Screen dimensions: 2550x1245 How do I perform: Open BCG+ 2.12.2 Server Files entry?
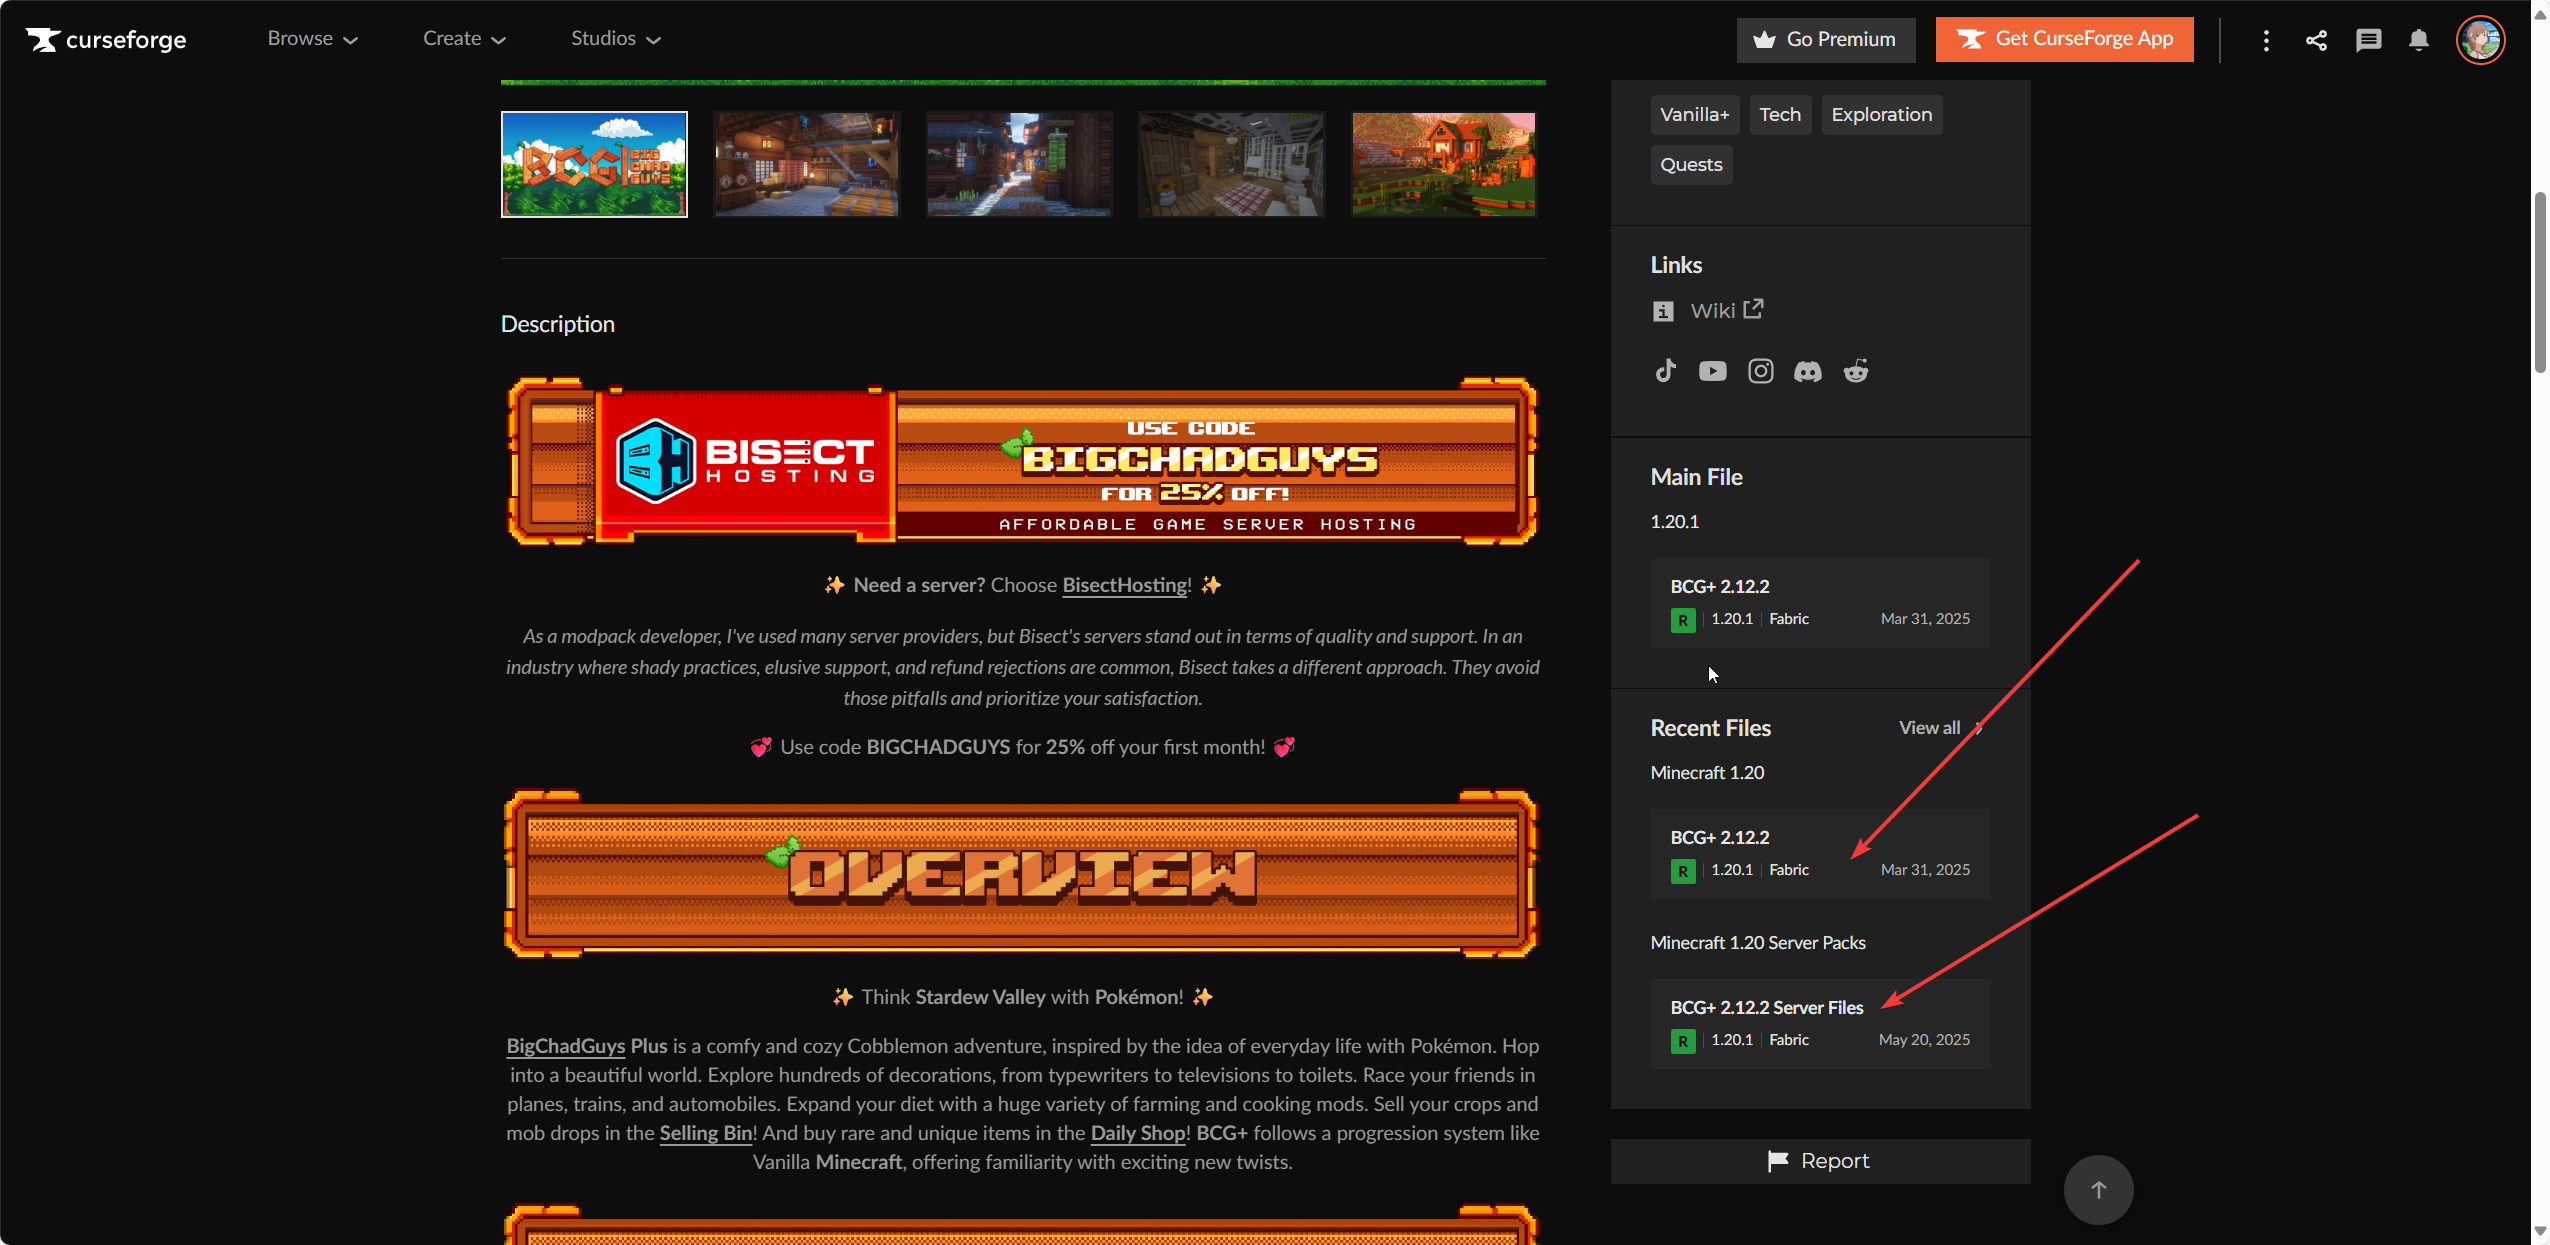click(x=1820, y=1024)
